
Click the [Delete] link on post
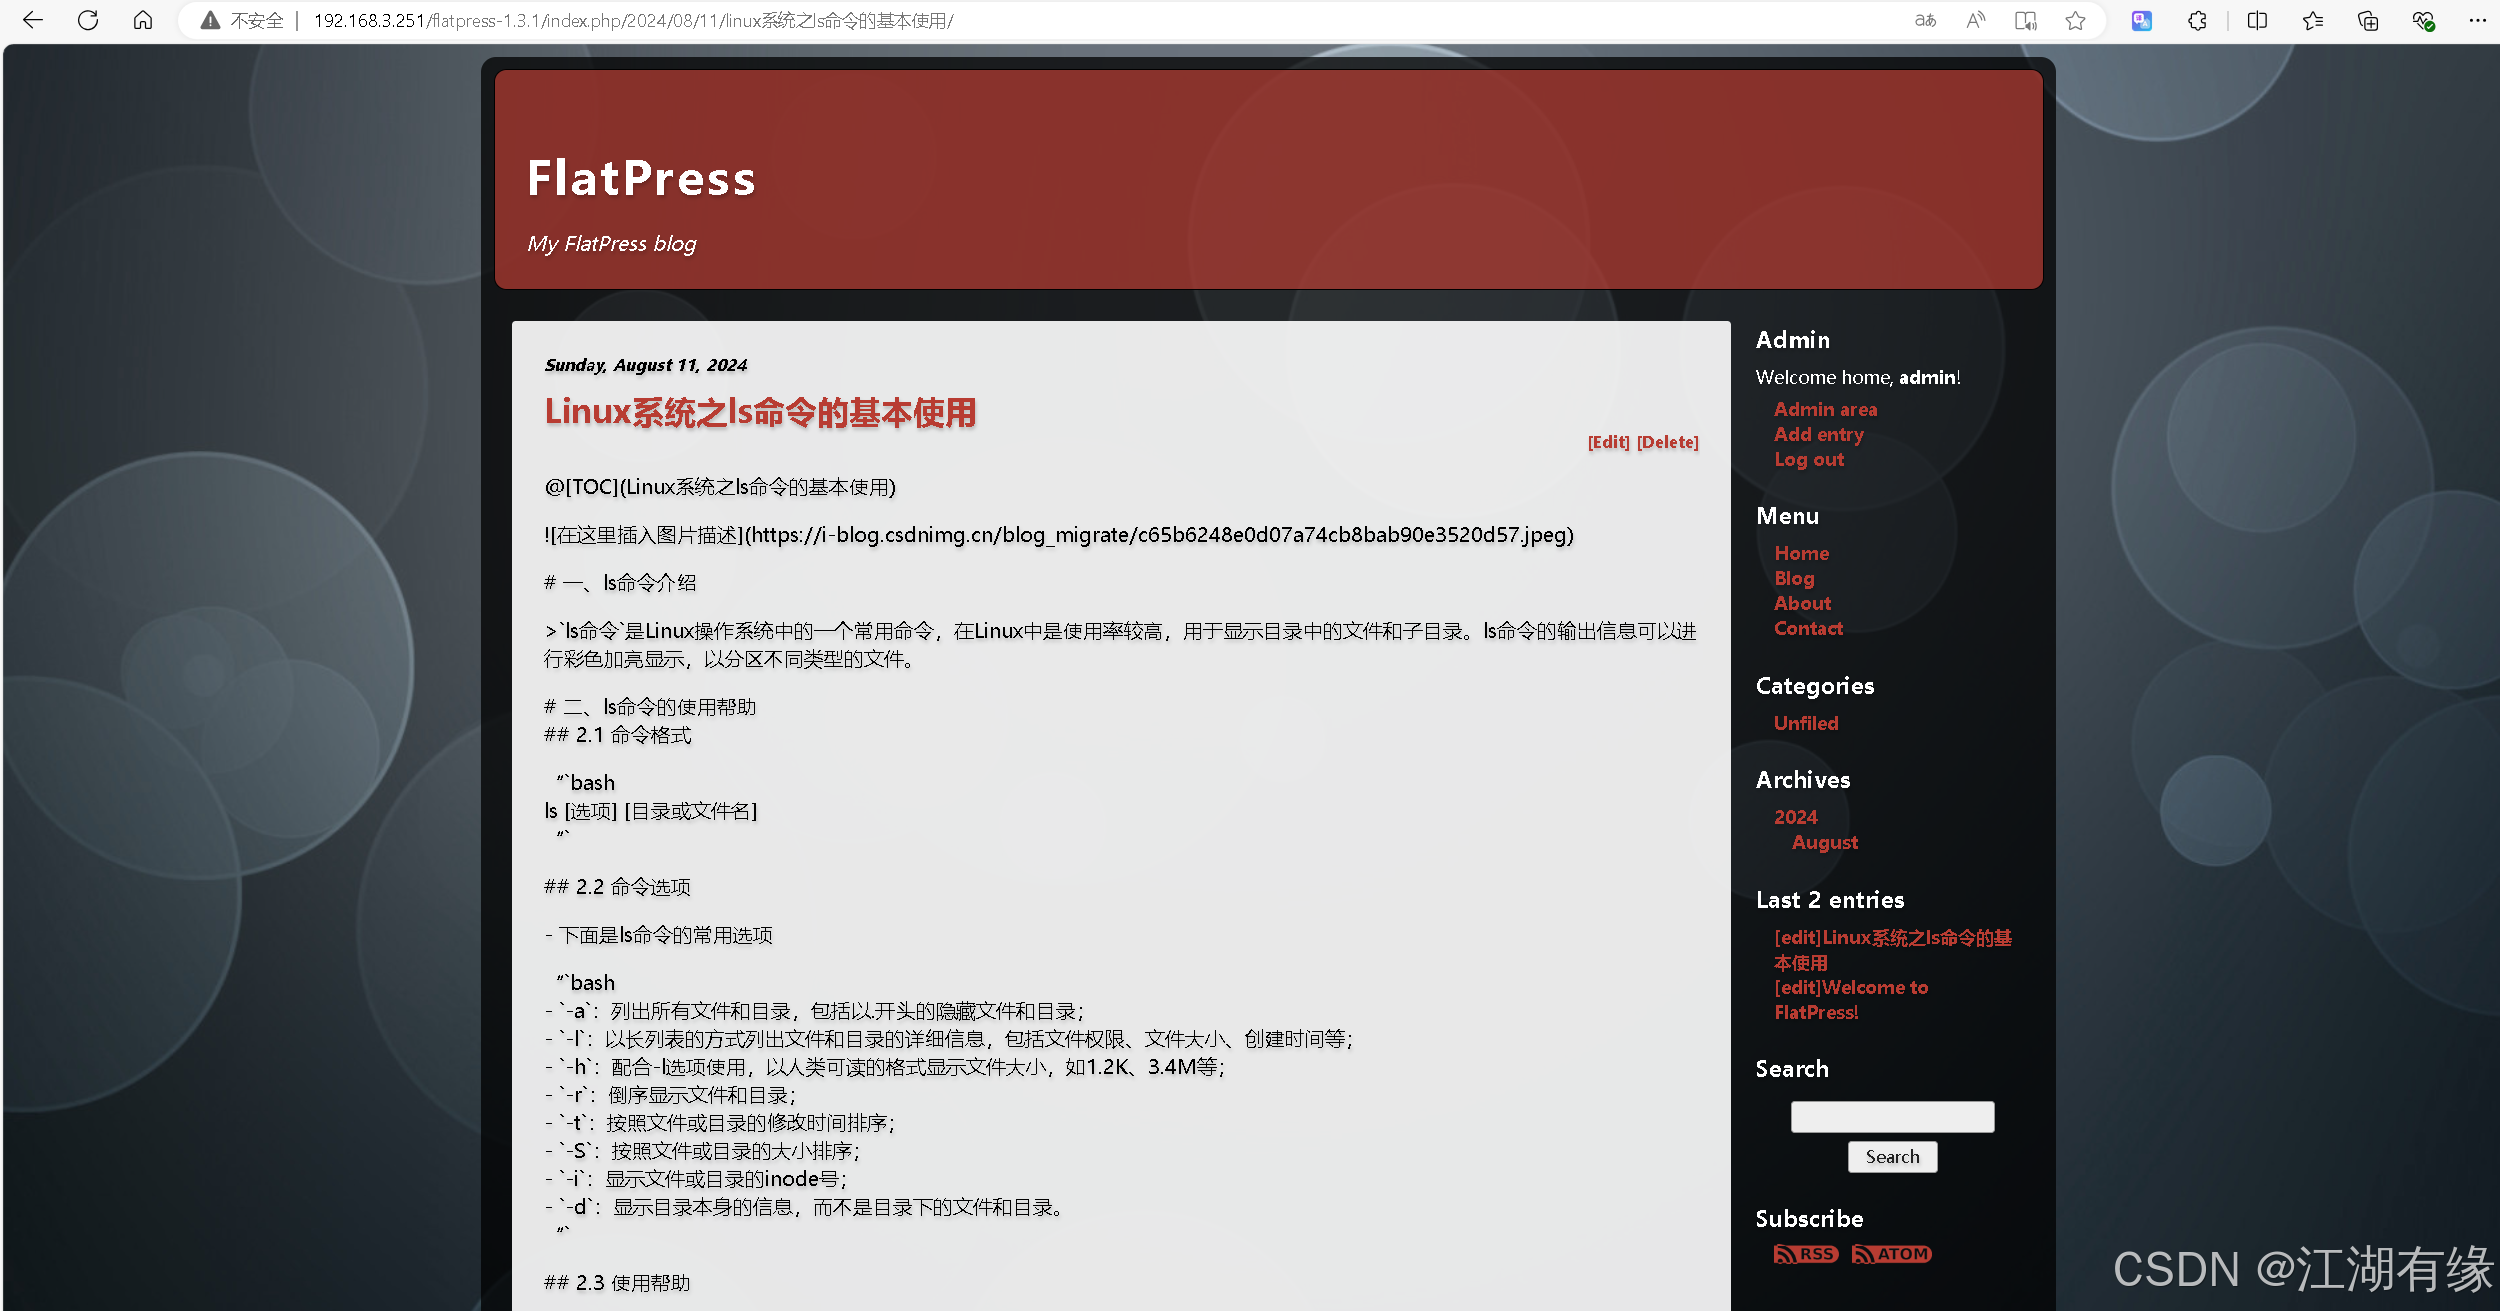[1667, 442]
